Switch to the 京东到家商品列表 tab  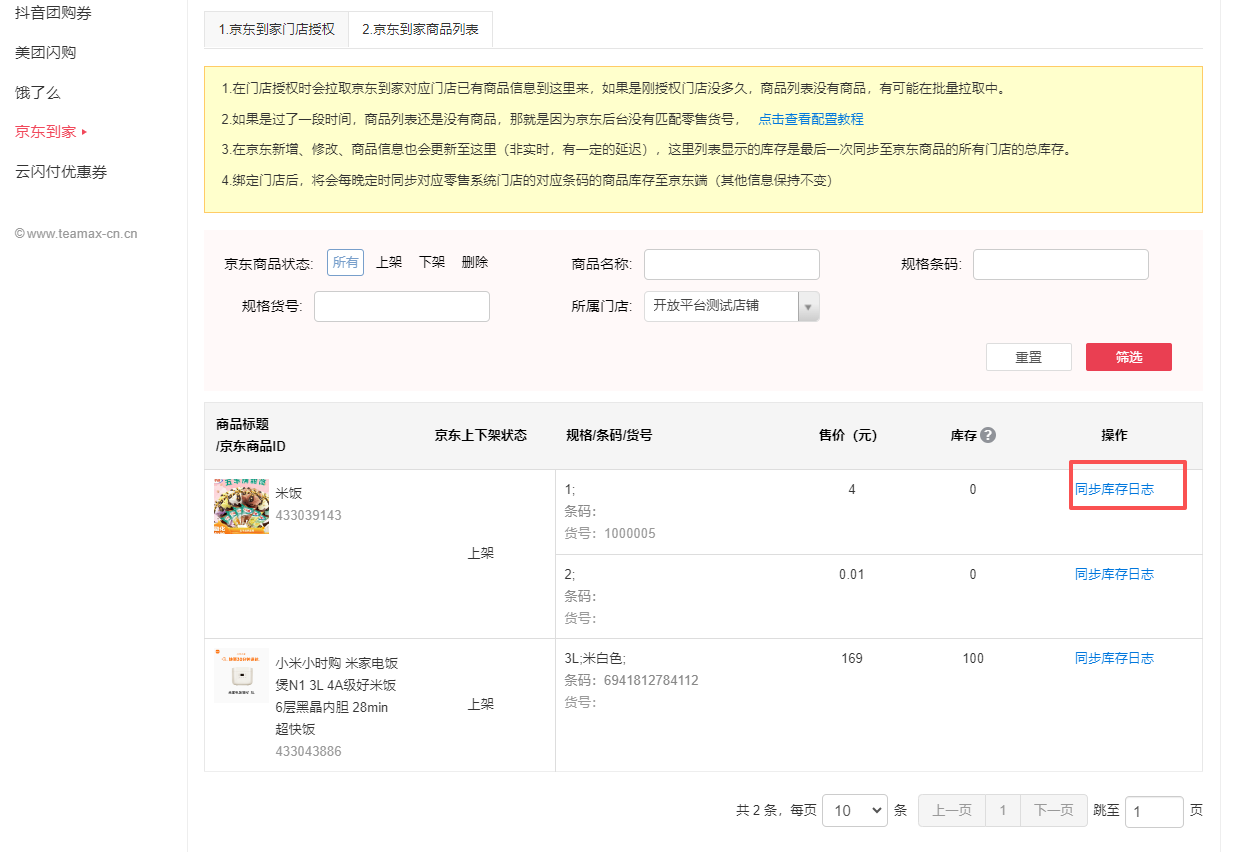click(x=420, y=29)
